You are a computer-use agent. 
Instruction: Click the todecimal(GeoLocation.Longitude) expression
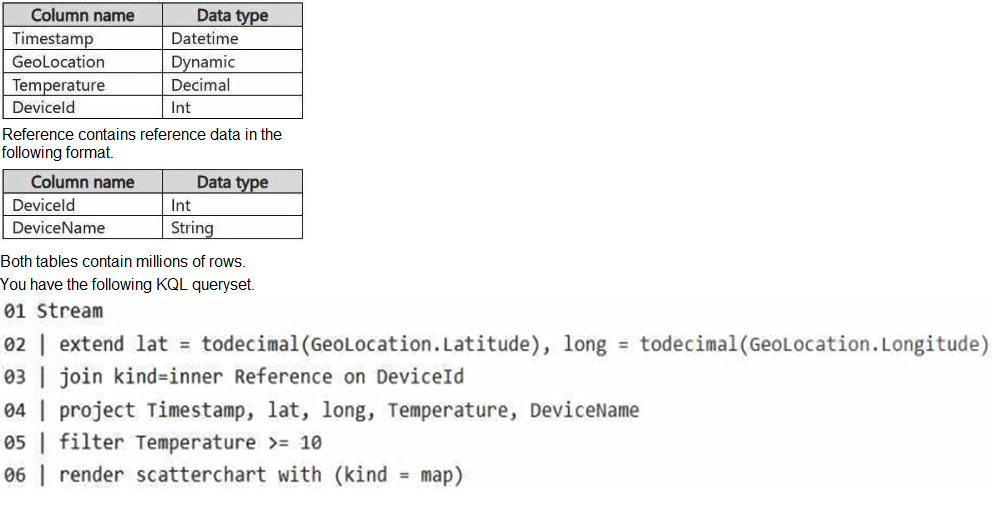(814, 344)
